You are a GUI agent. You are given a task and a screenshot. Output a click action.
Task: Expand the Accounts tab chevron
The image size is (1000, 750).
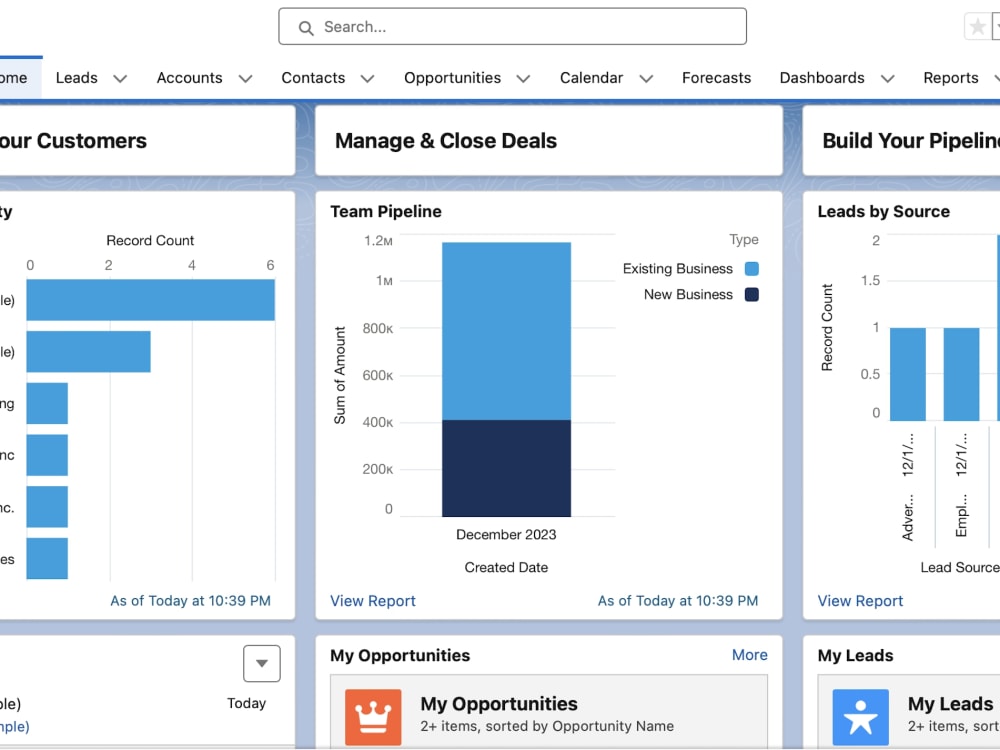tap(246, 78)
